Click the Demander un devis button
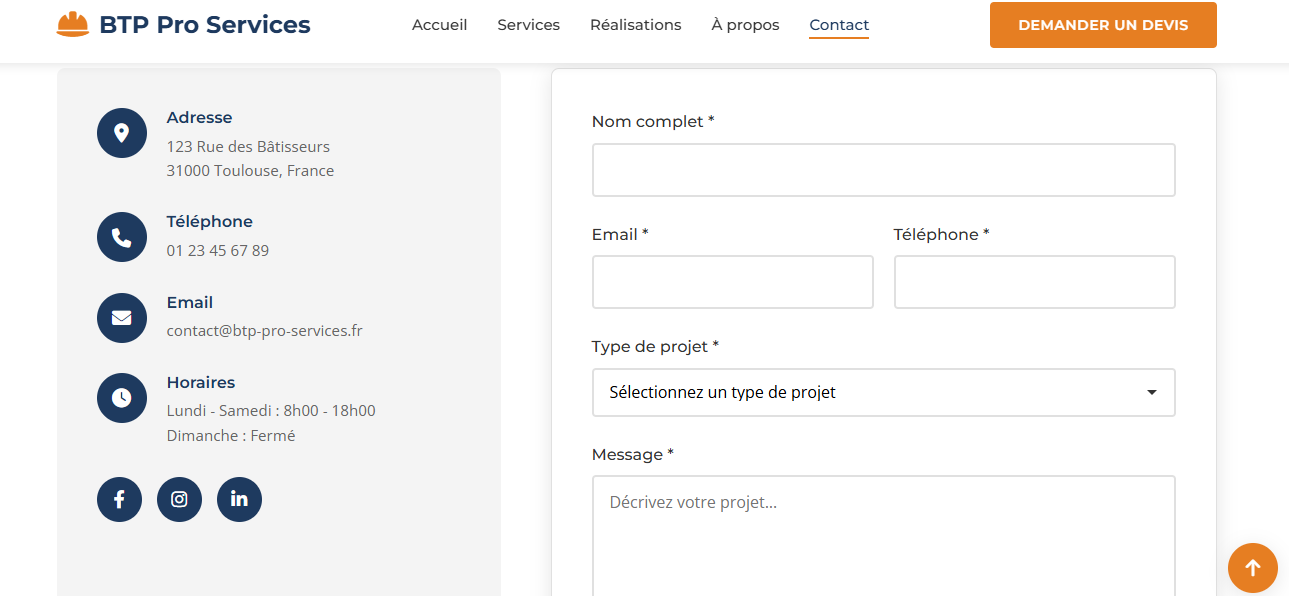Screen dimensions: 1289x596 1102,25
